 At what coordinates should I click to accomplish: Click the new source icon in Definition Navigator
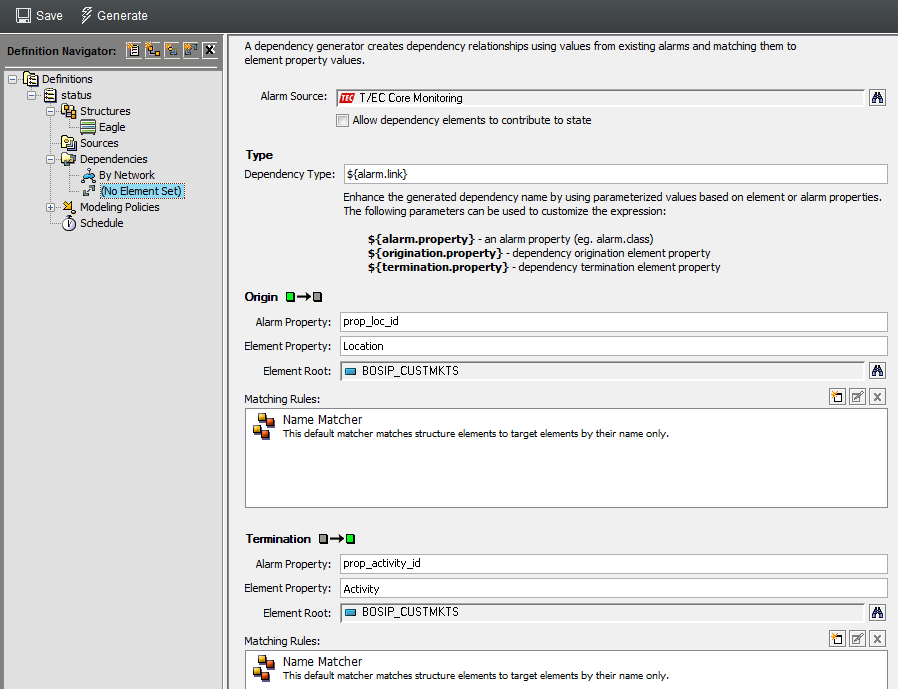click(x=172, y=50)
